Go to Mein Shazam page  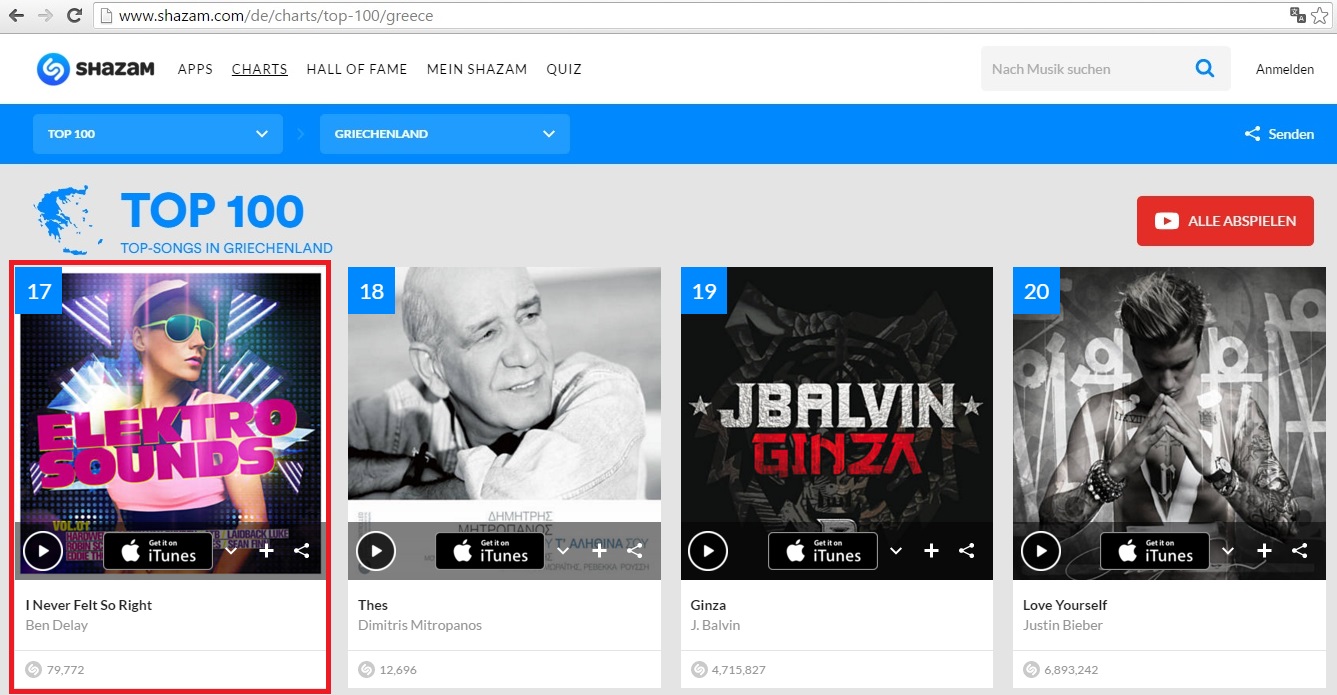[476, 69]
